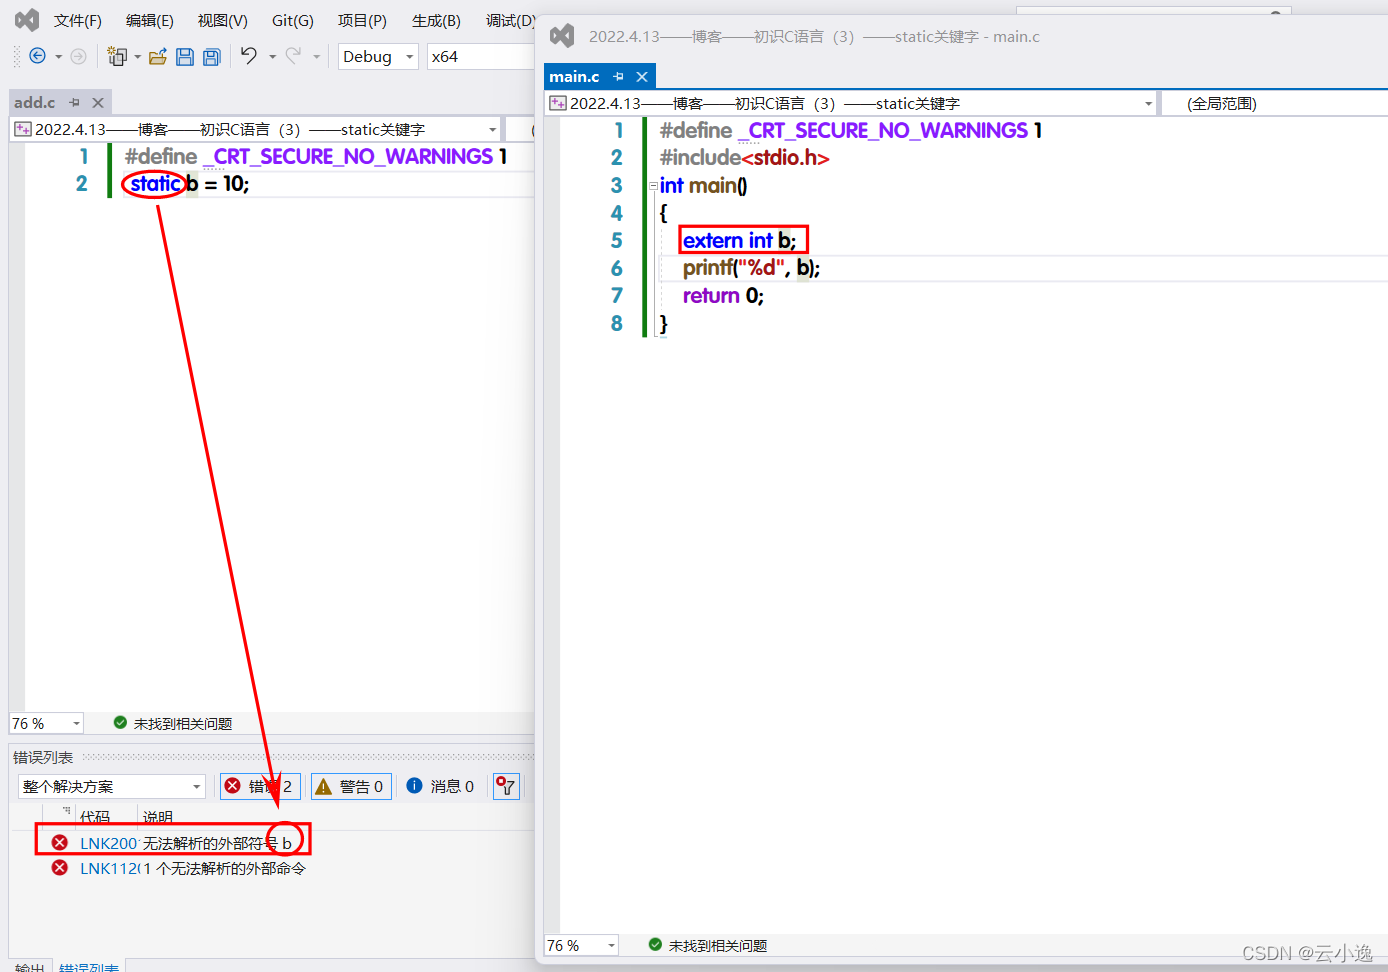The width and height of the screenshot is (1388, 972).
Task: Toggle the Errors 2 filter button
Action: click(x=260, y=786)
